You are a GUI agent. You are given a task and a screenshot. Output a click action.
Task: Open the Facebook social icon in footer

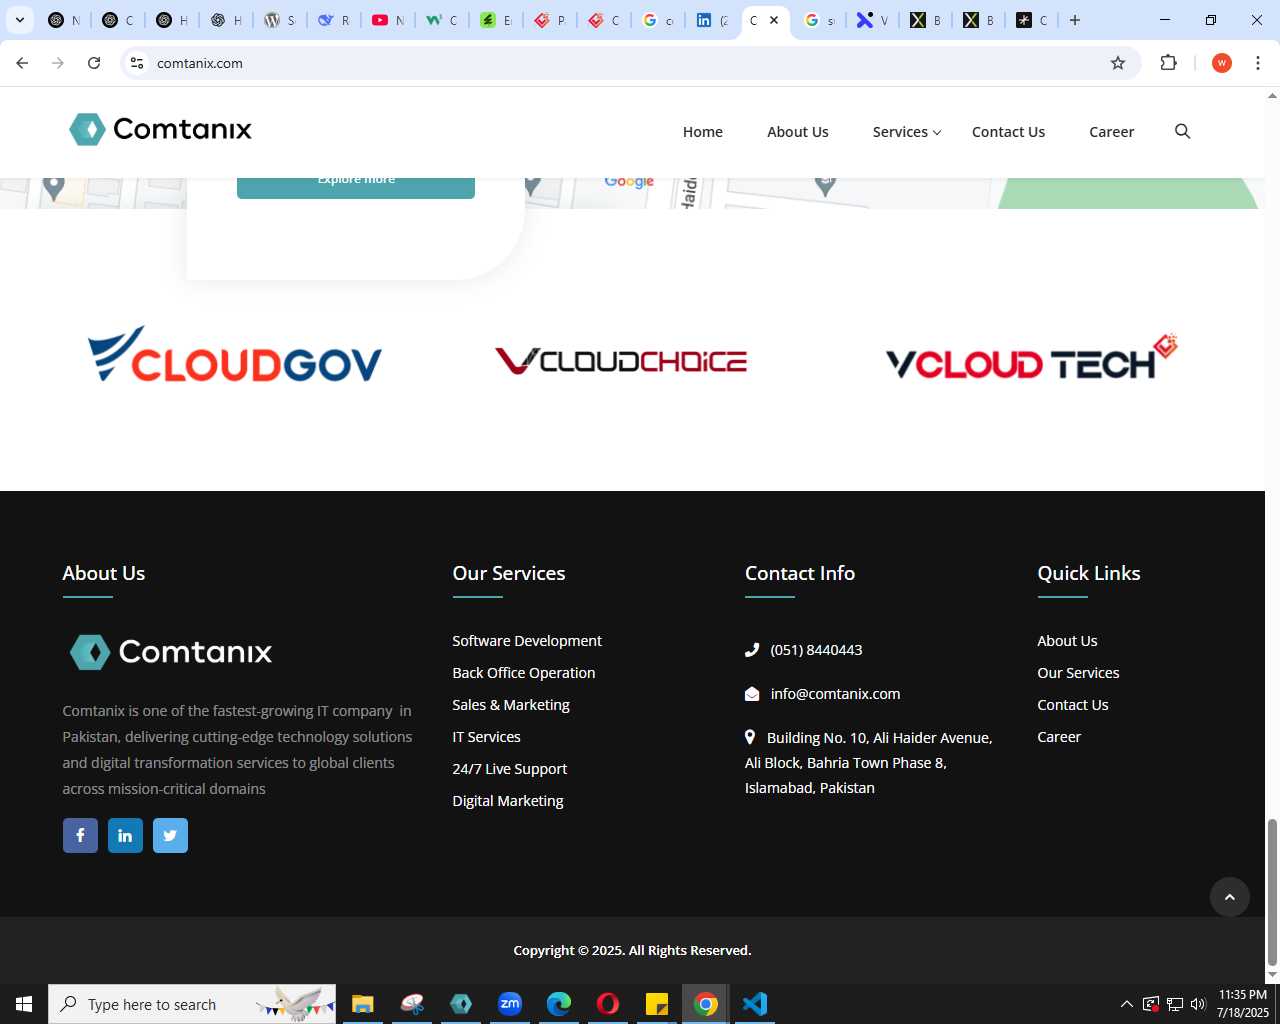point(80,835)
